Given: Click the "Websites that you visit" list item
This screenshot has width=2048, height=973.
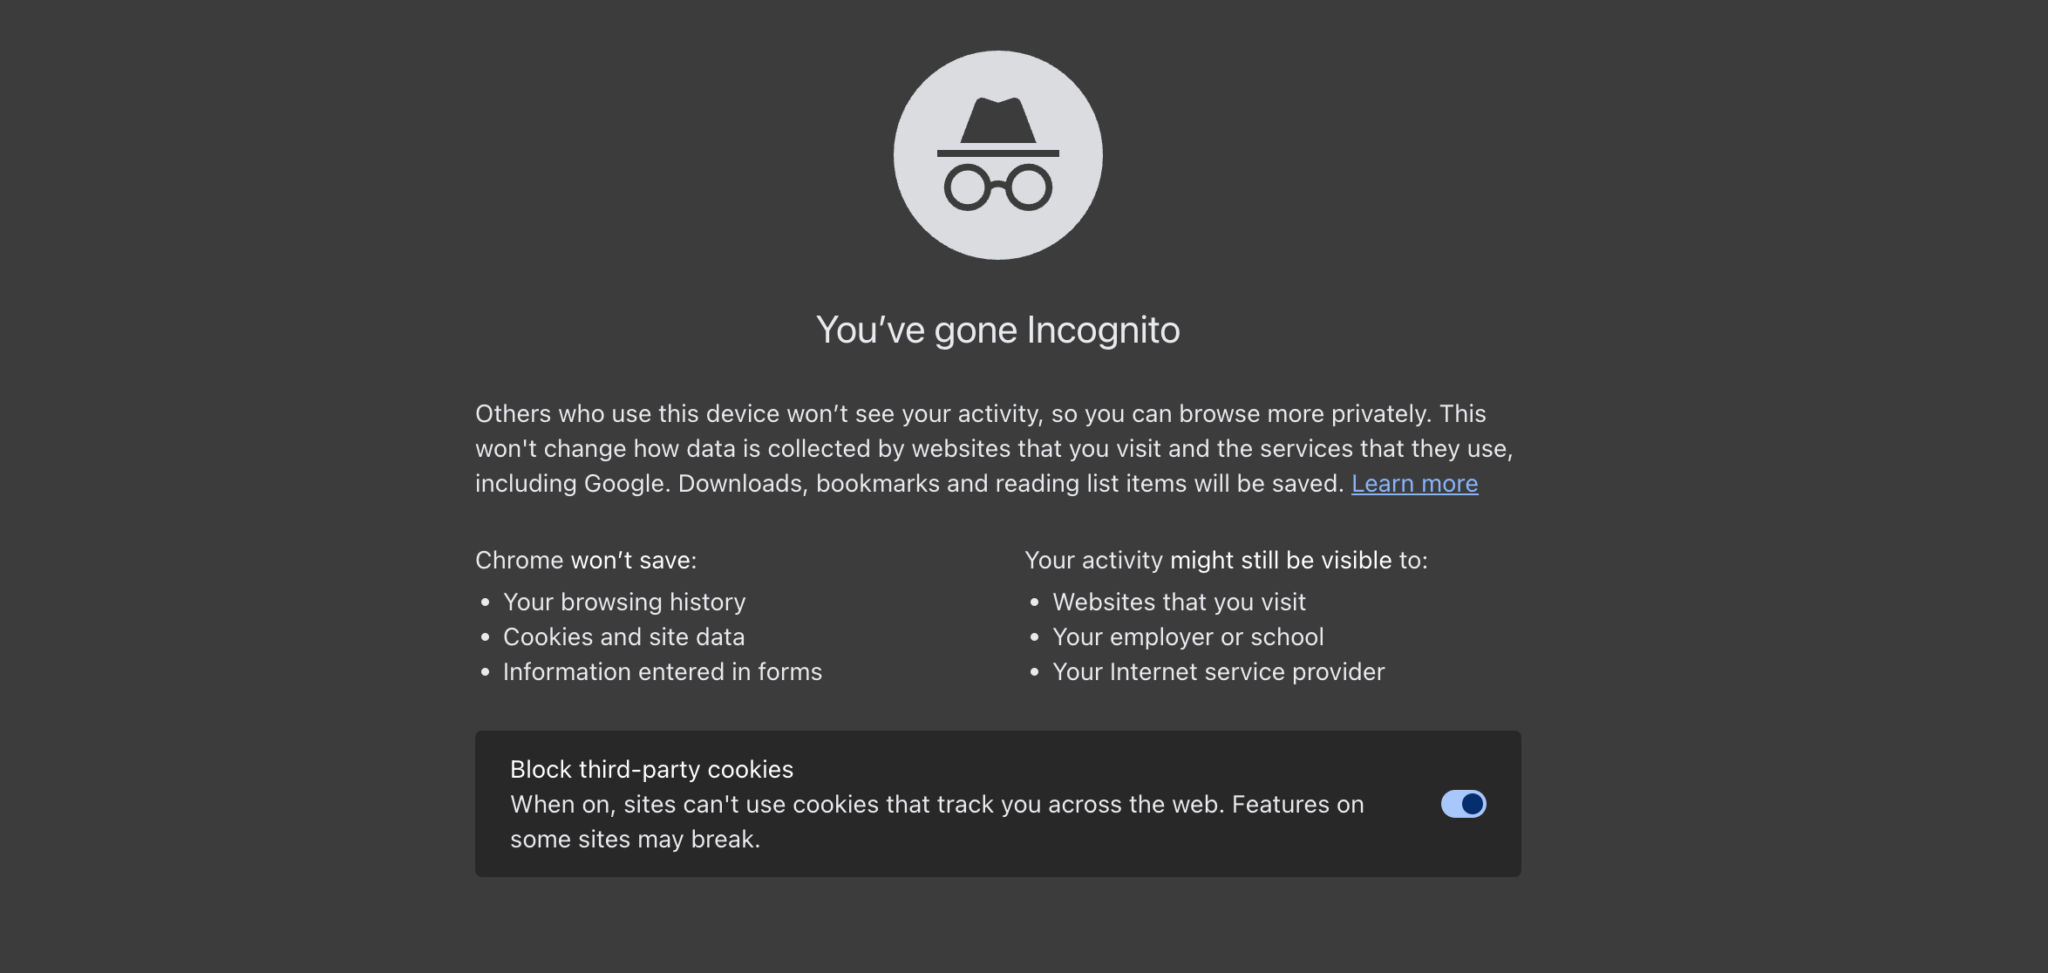Looking at the screenshot, I should tap(1179, 602).
